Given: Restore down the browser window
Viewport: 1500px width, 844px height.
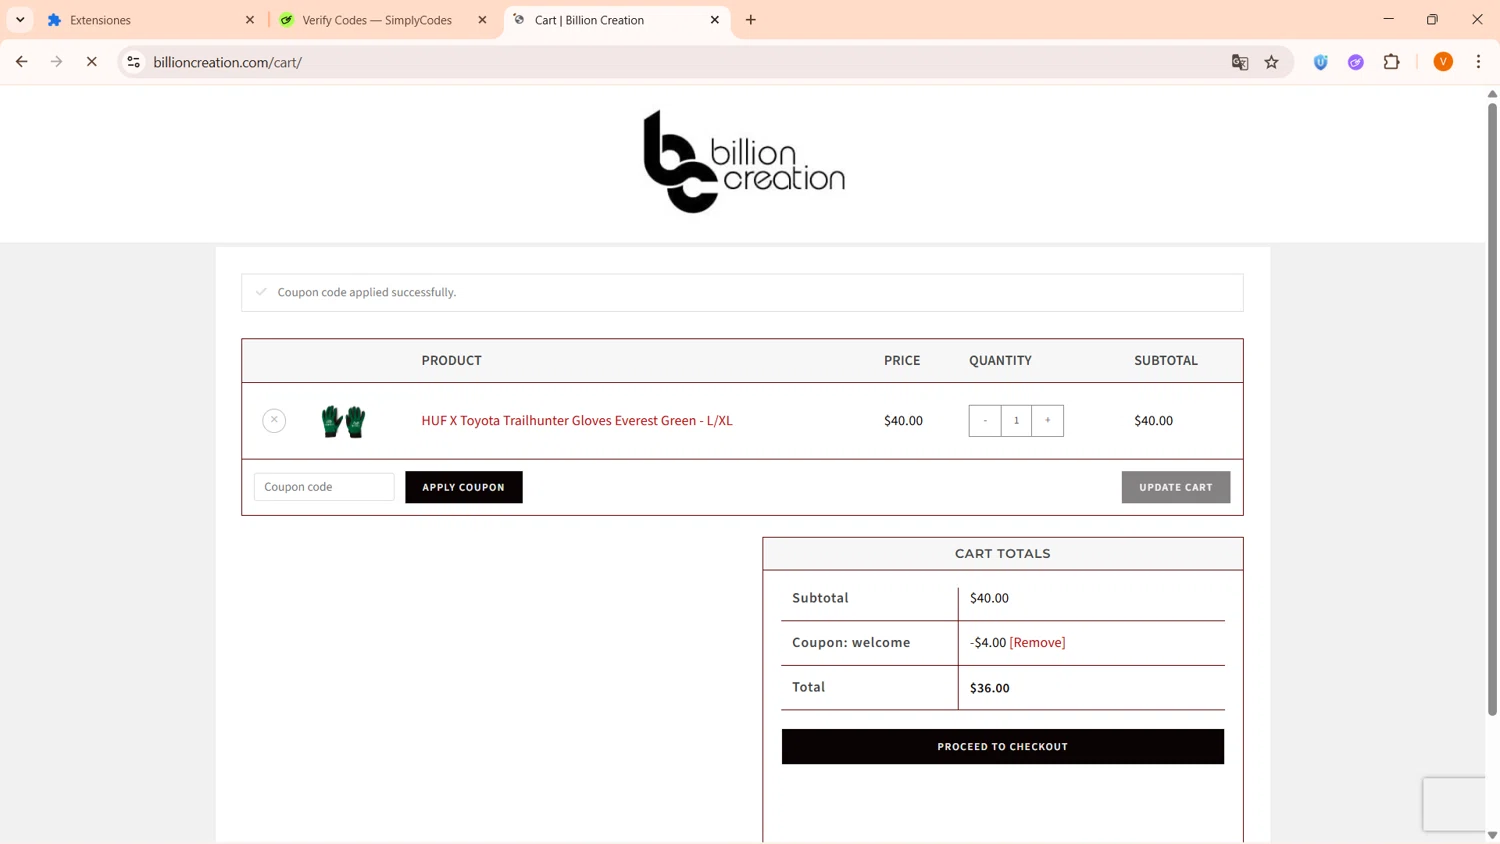Looking at the screenshot, I should pos(1432,19).
